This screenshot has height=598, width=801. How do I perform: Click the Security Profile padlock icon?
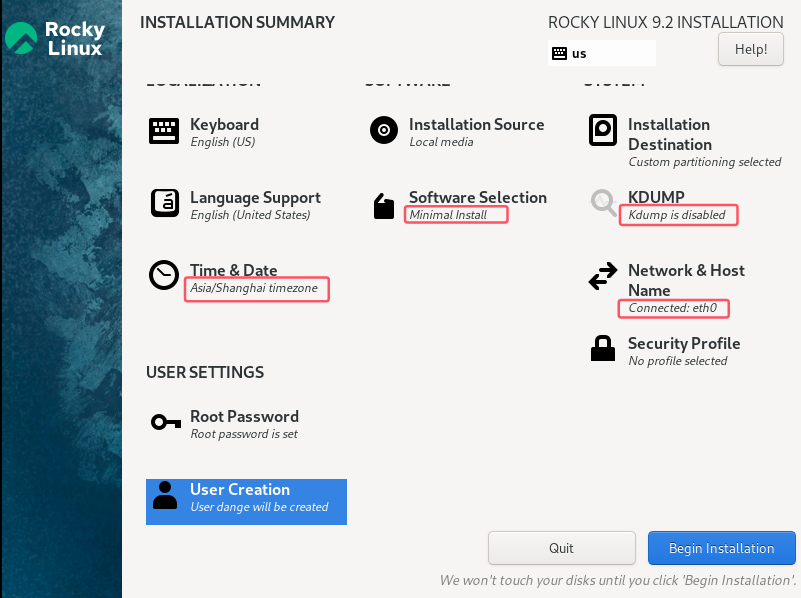click(603, 348)
